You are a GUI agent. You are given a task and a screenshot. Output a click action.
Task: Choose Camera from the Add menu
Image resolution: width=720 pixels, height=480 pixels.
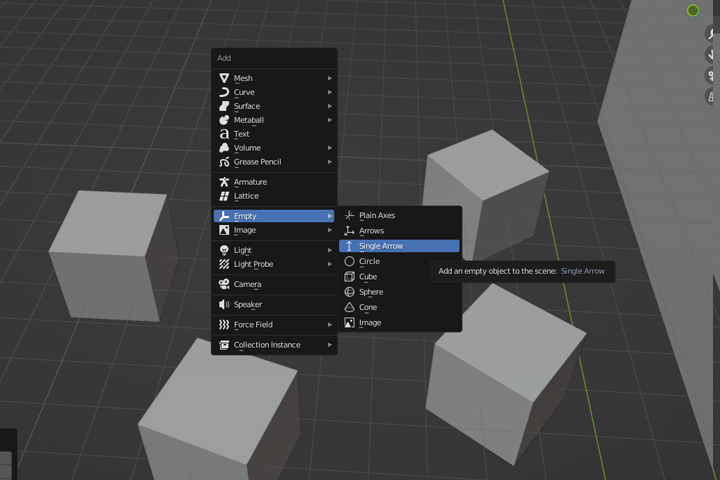pyautogui.click(x=274, y=284)
